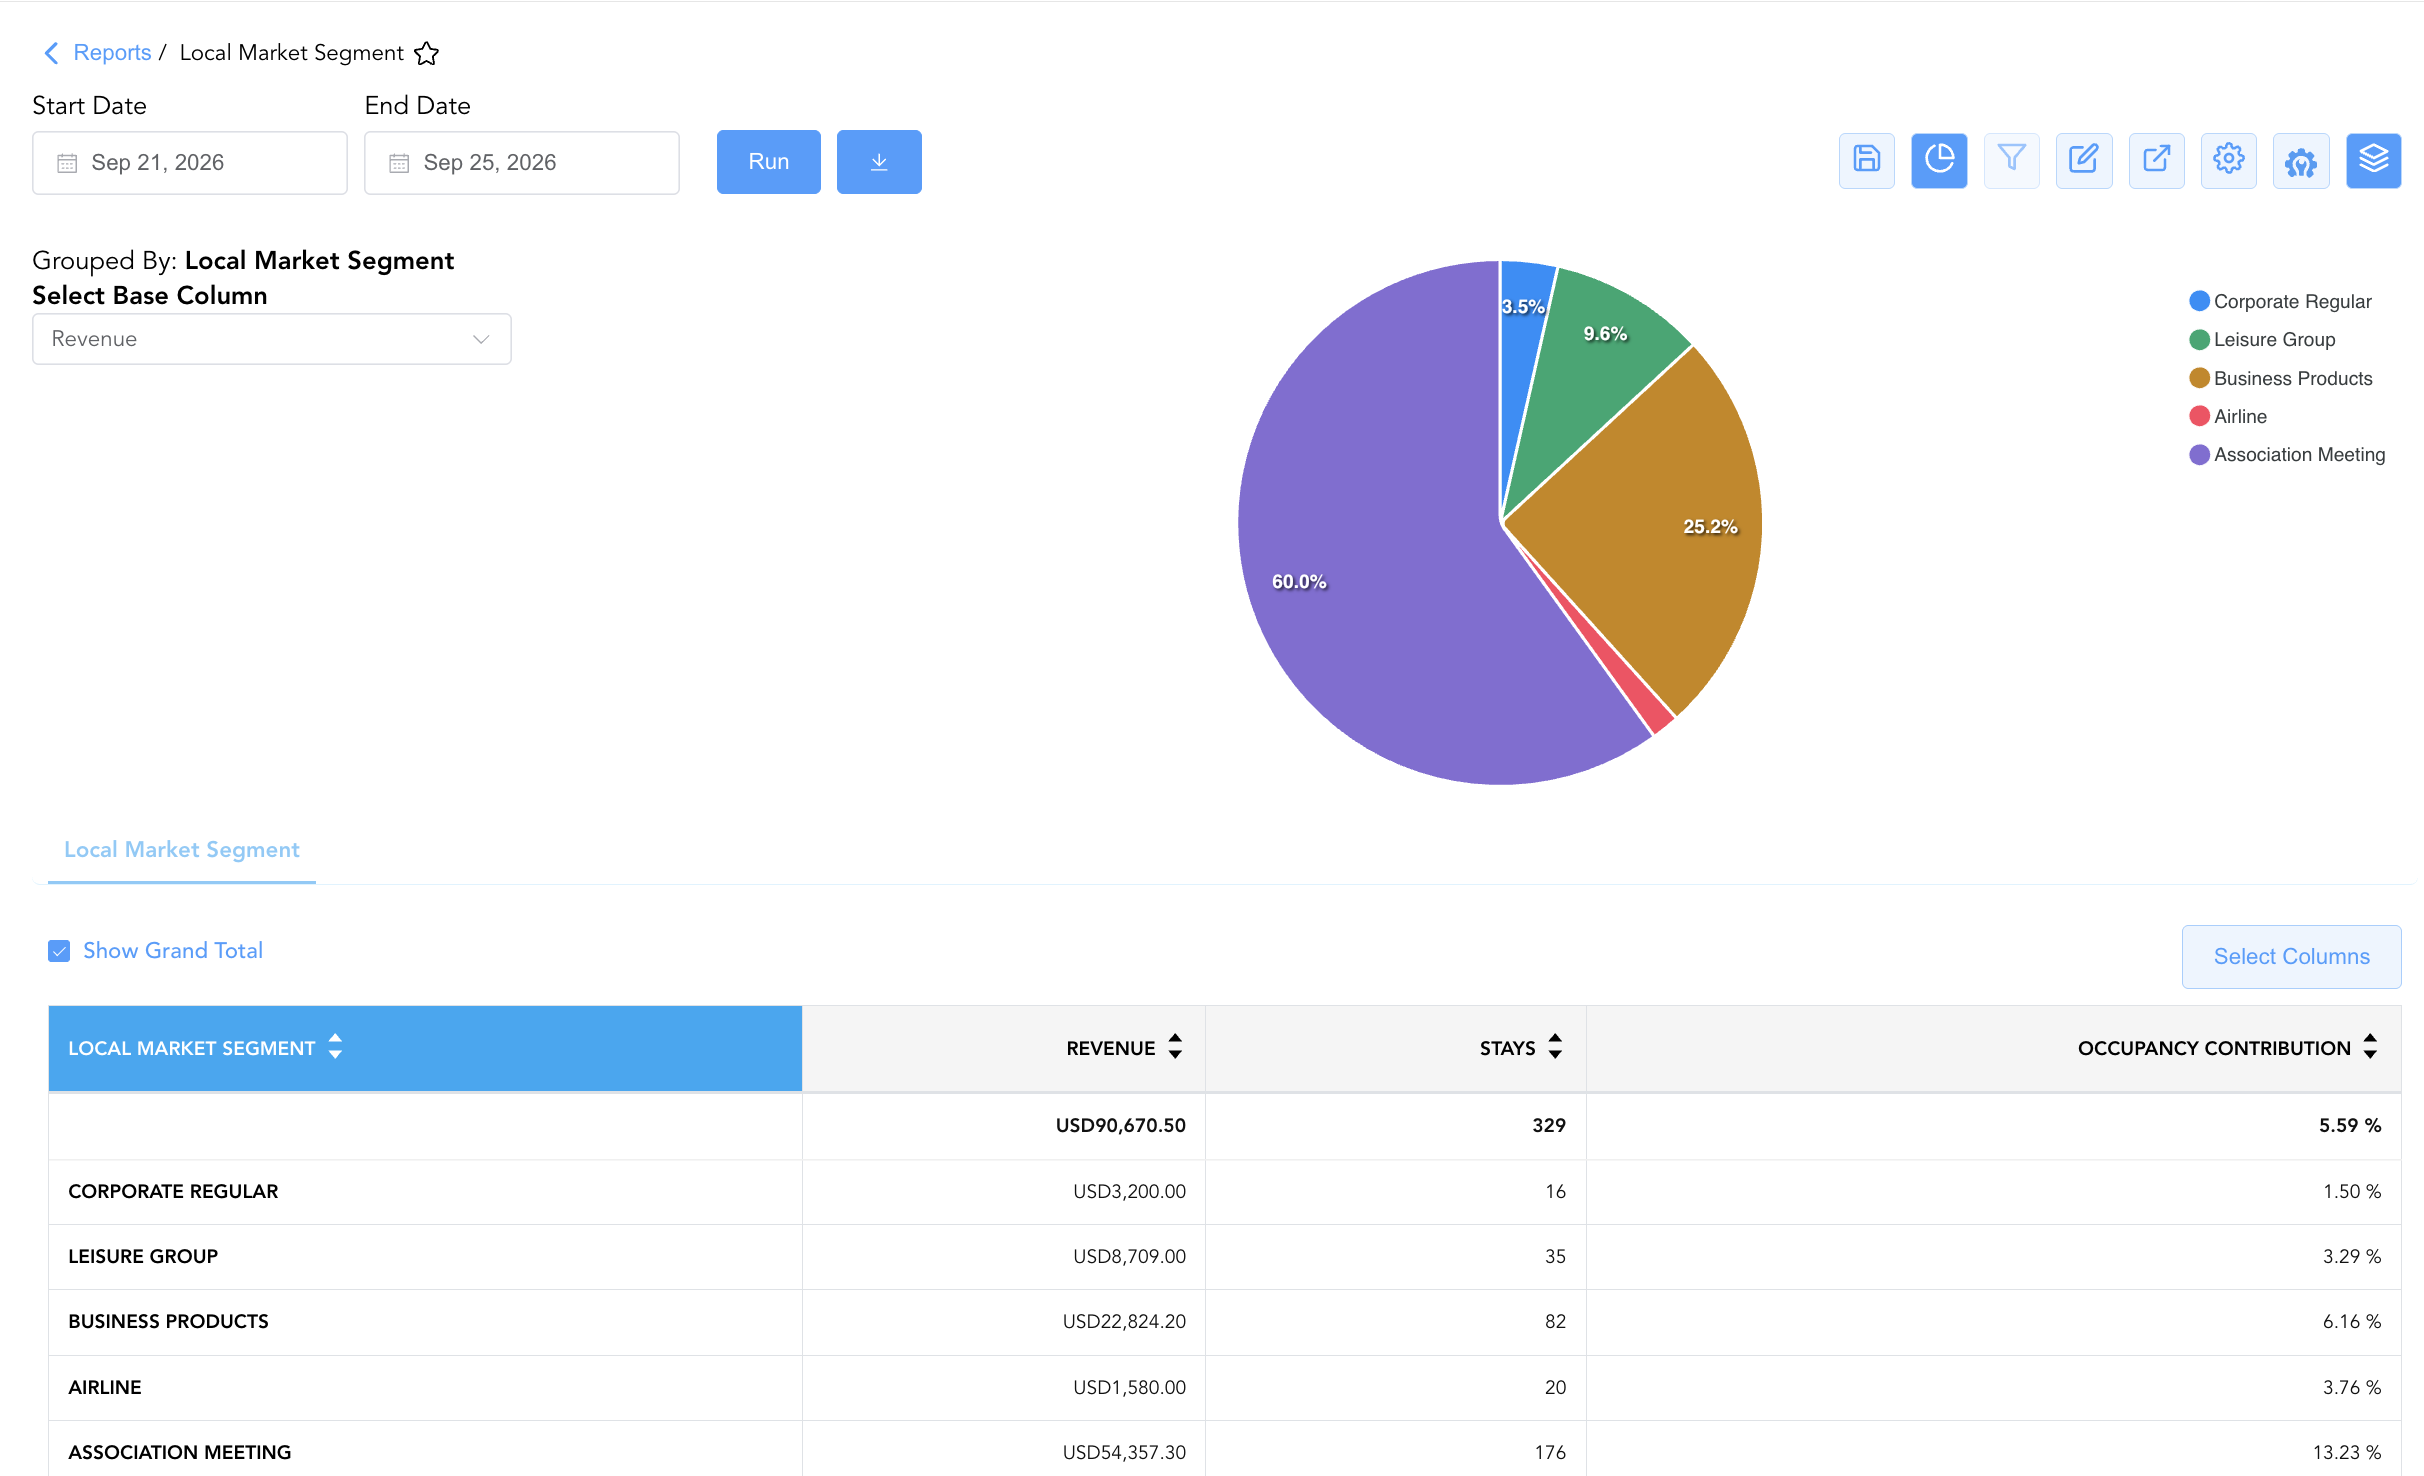Favorite report with the star icon
The height and width of the screenshot is (1476, 2424).
(427, 53)
